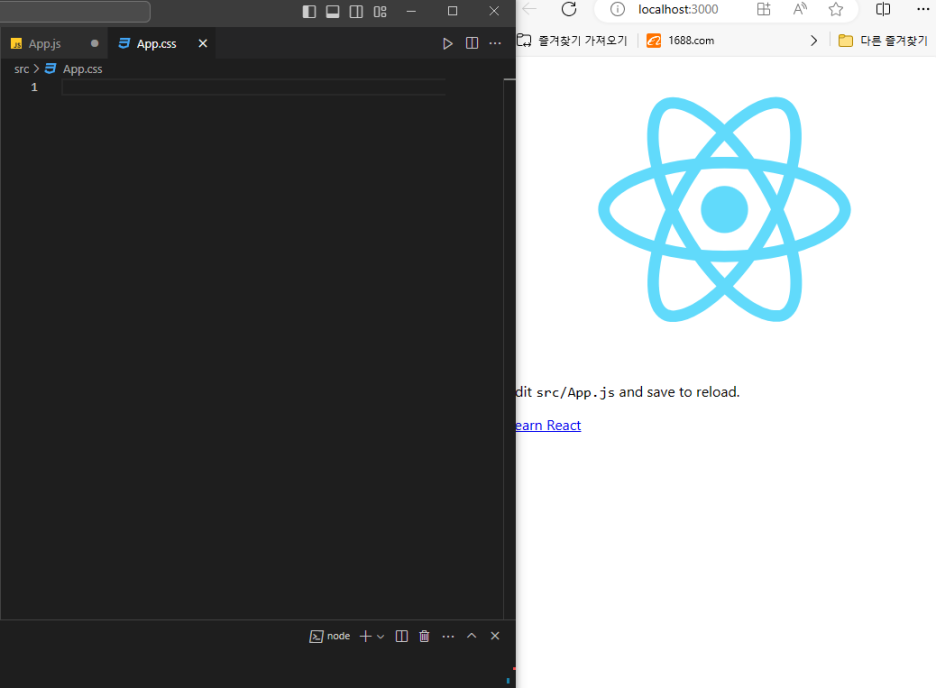Run code with the play icon

point(448,44)
